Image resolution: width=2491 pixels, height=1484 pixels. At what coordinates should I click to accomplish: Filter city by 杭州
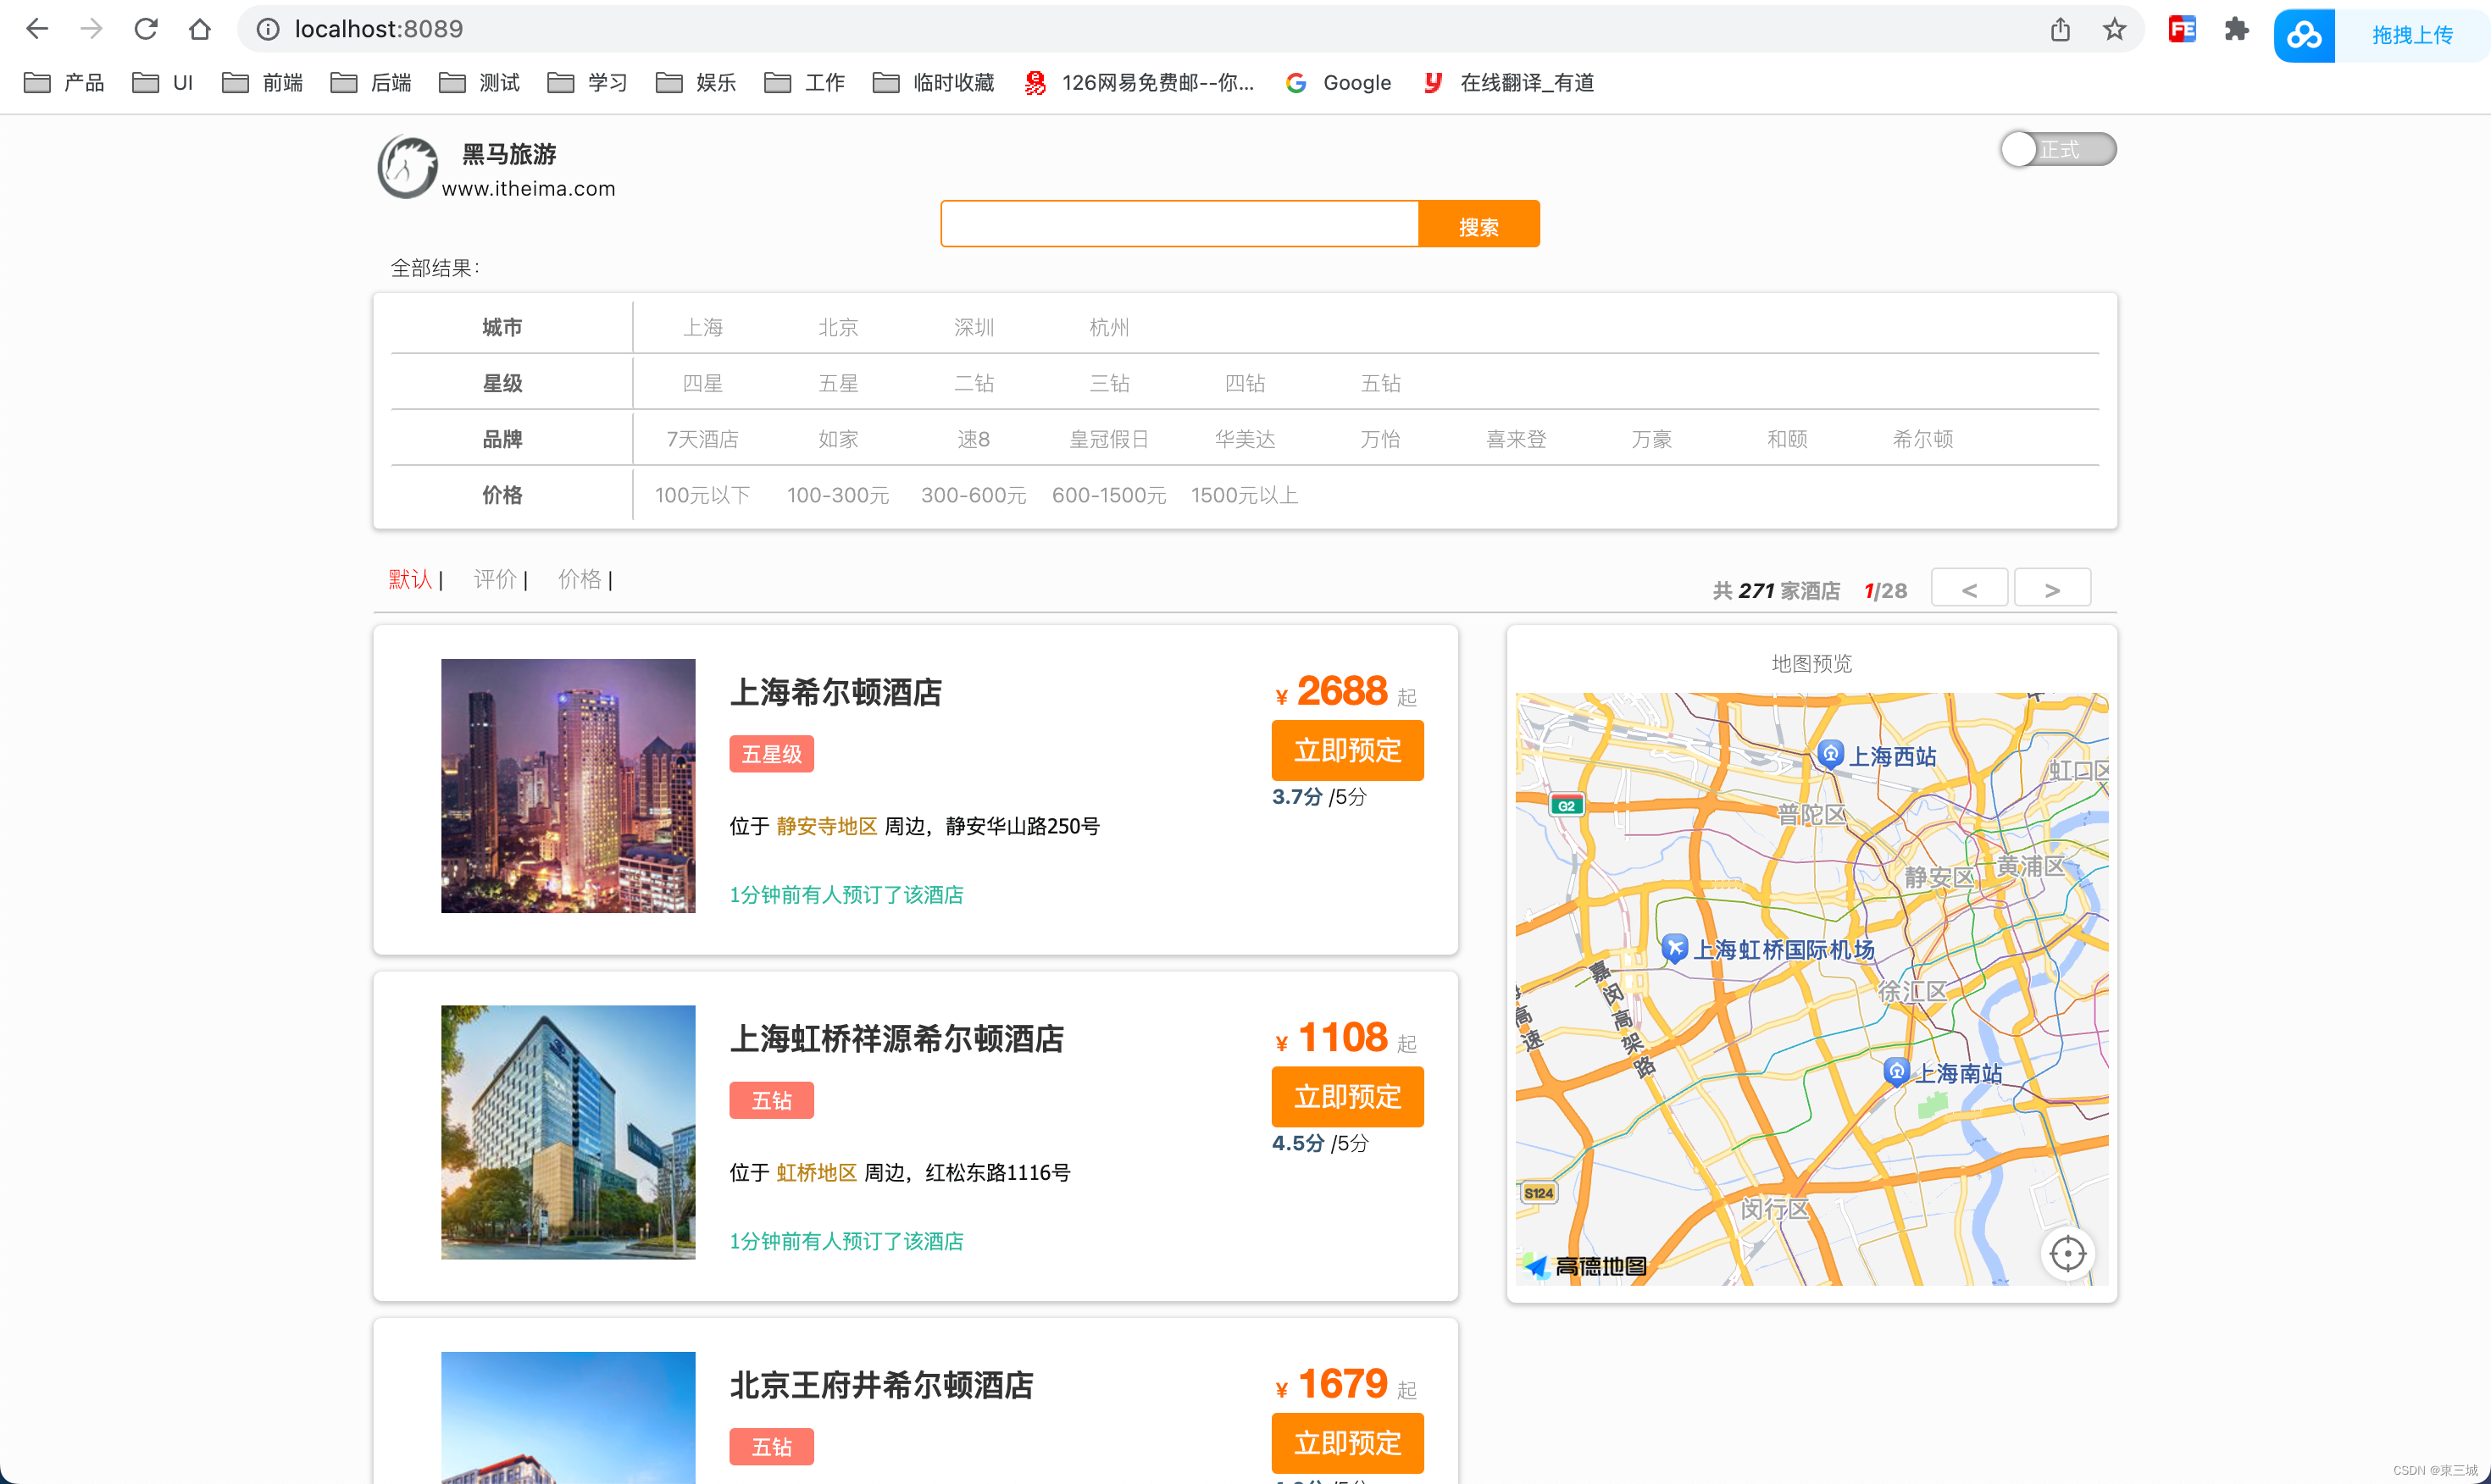tap(1109, 327)
